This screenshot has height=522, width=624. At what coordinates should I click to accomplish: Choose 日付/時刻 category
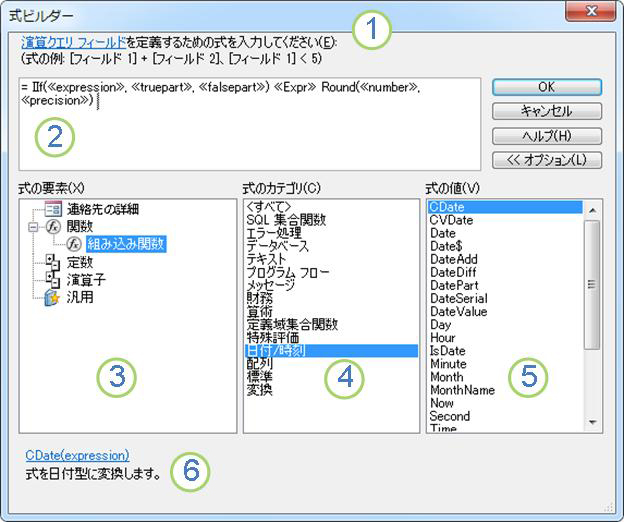[x=331, y=351]
